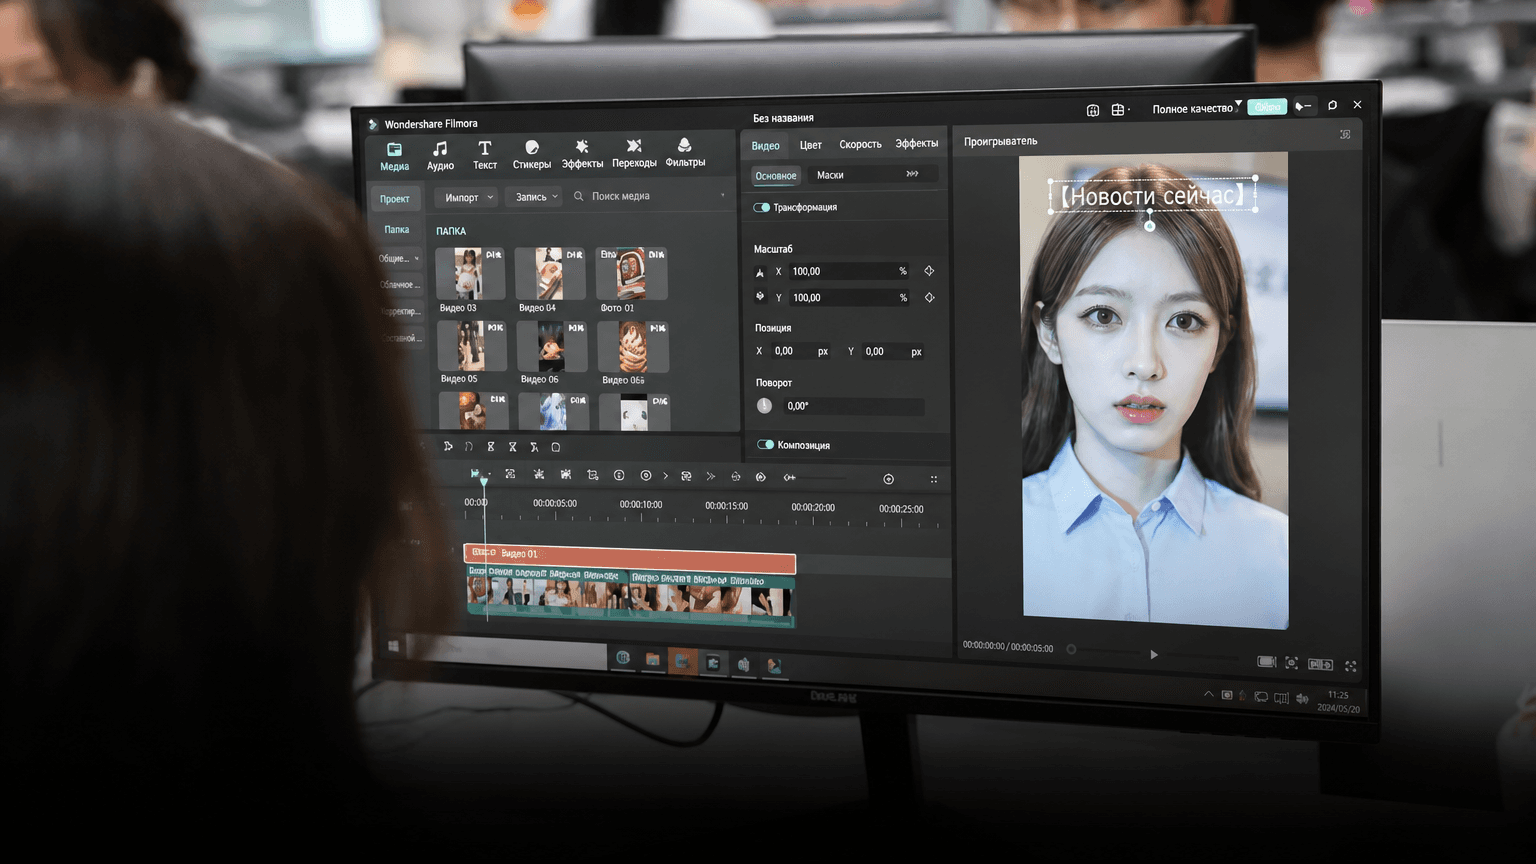Click the keyframe diamond for Масштаб Y
The image size is (1536, 864).
(x=929, y=297)
